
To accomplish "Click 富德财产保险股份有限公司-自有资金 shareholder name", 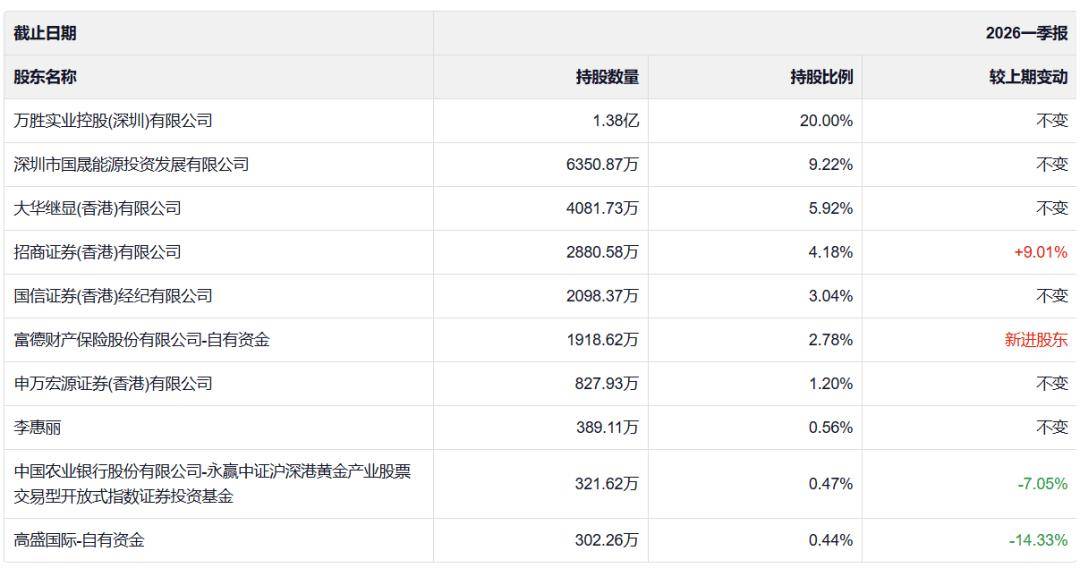I will click(141, 340).
